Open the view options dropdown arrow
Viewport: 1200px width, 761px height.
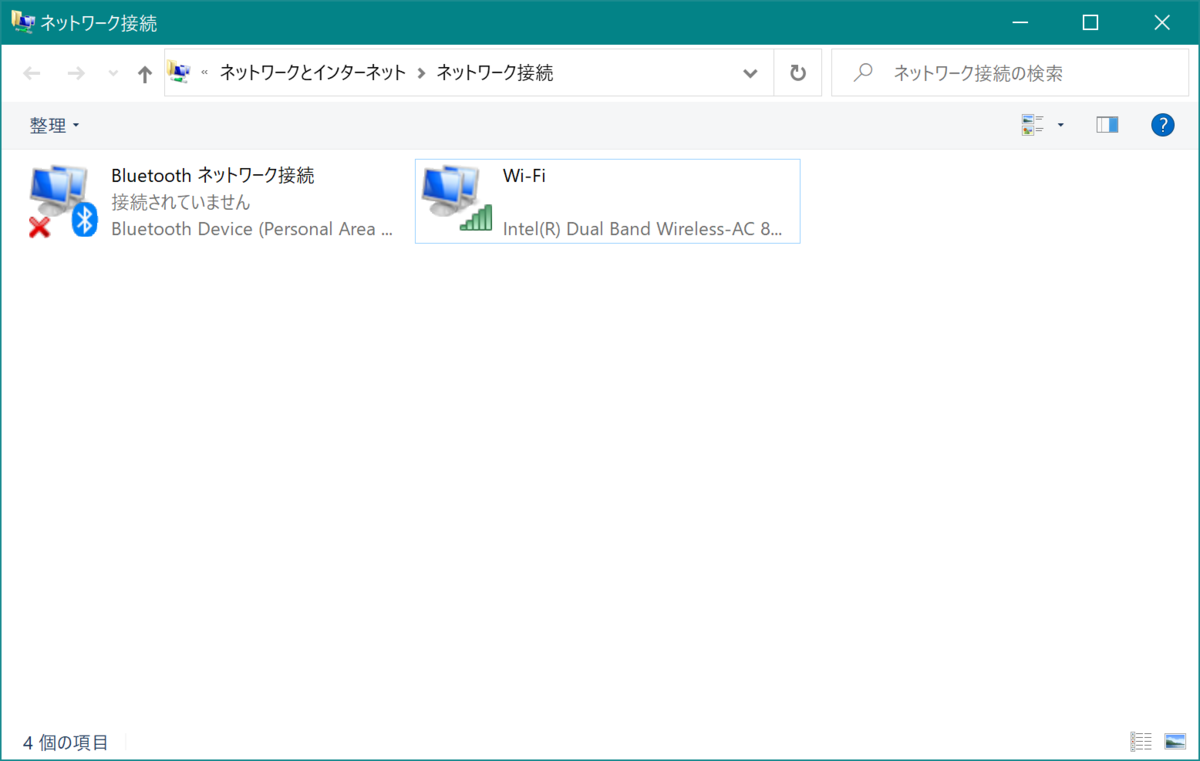click(1060, 125)
